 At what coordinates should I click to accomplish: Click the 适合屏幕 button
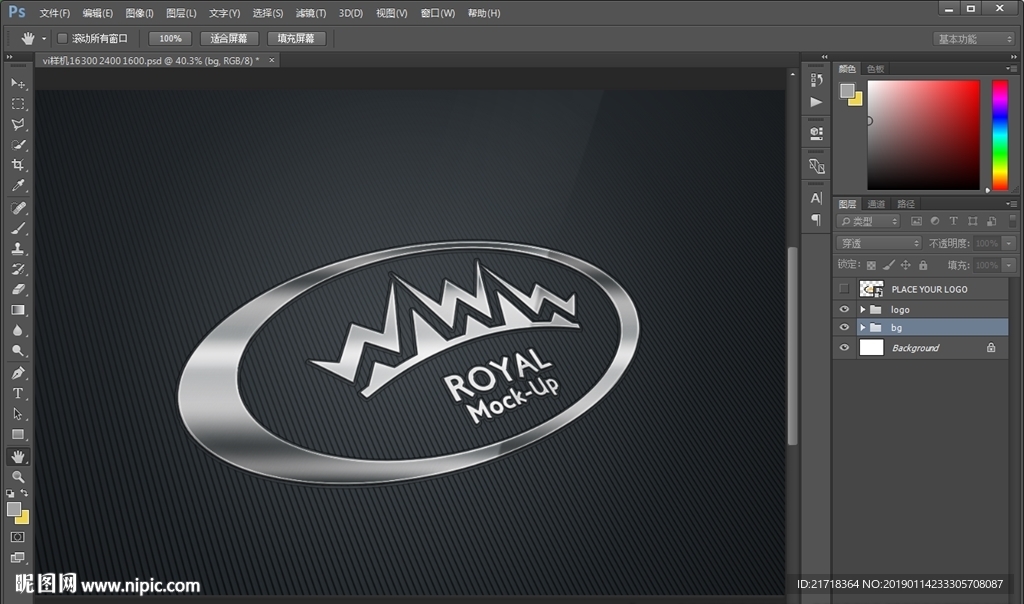click(229, 39)
